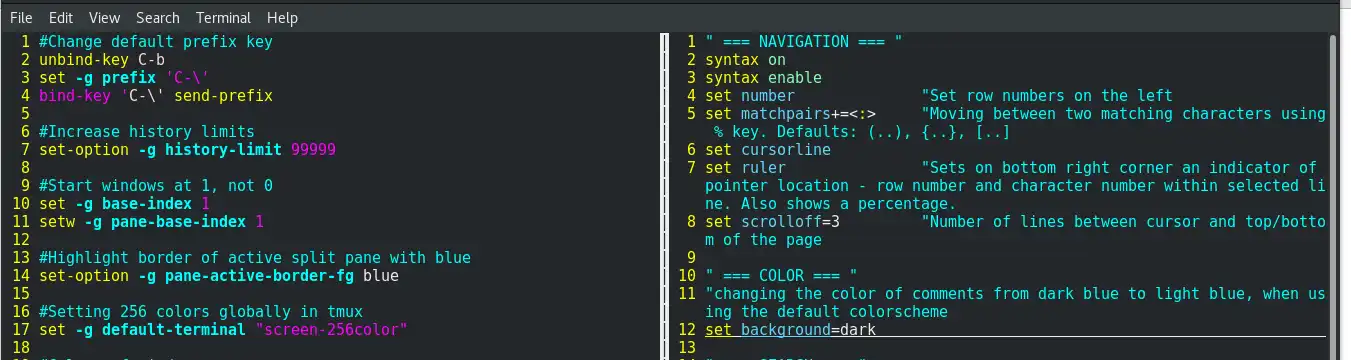This screenshot has width=1351, height=360.
Task: Open the Edit menu
Action: 61,18
